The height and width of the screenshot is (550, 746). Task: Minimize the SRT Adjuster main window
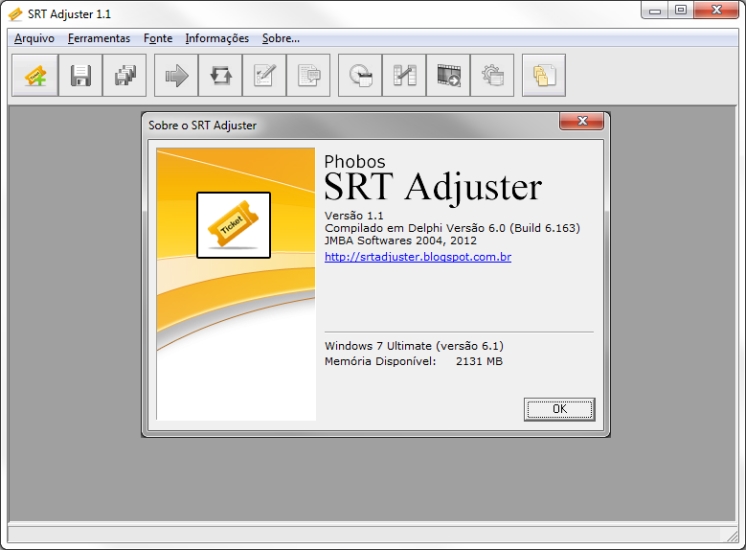(655, 10)
